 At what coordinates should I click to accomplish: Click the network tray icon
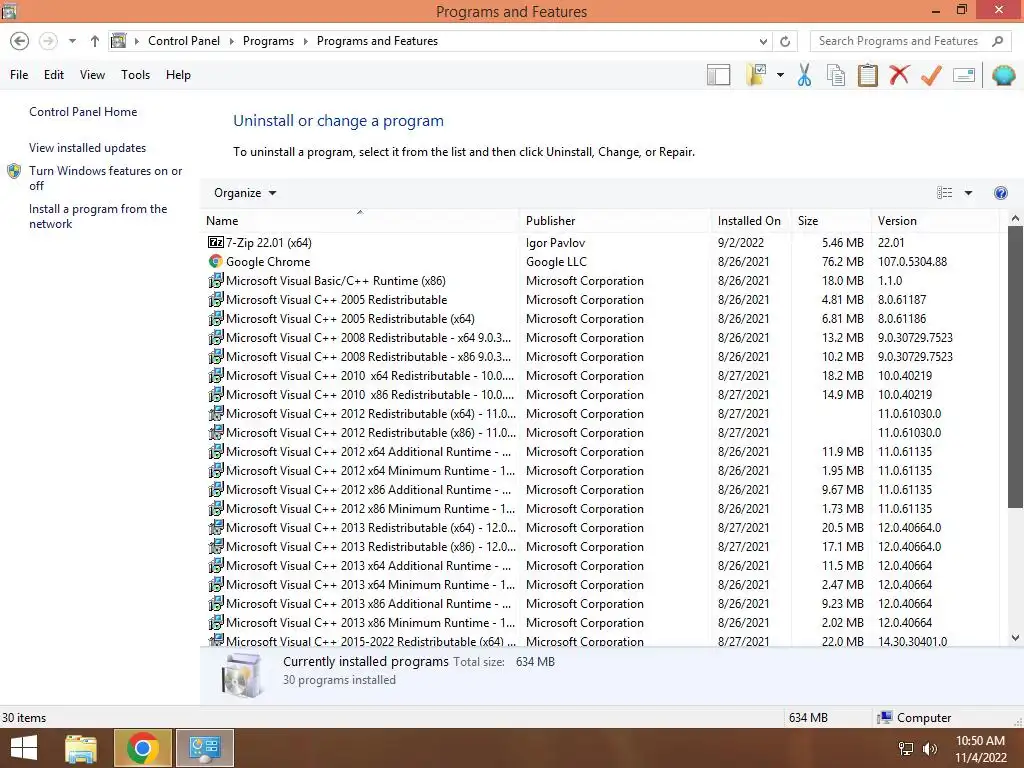906,749
